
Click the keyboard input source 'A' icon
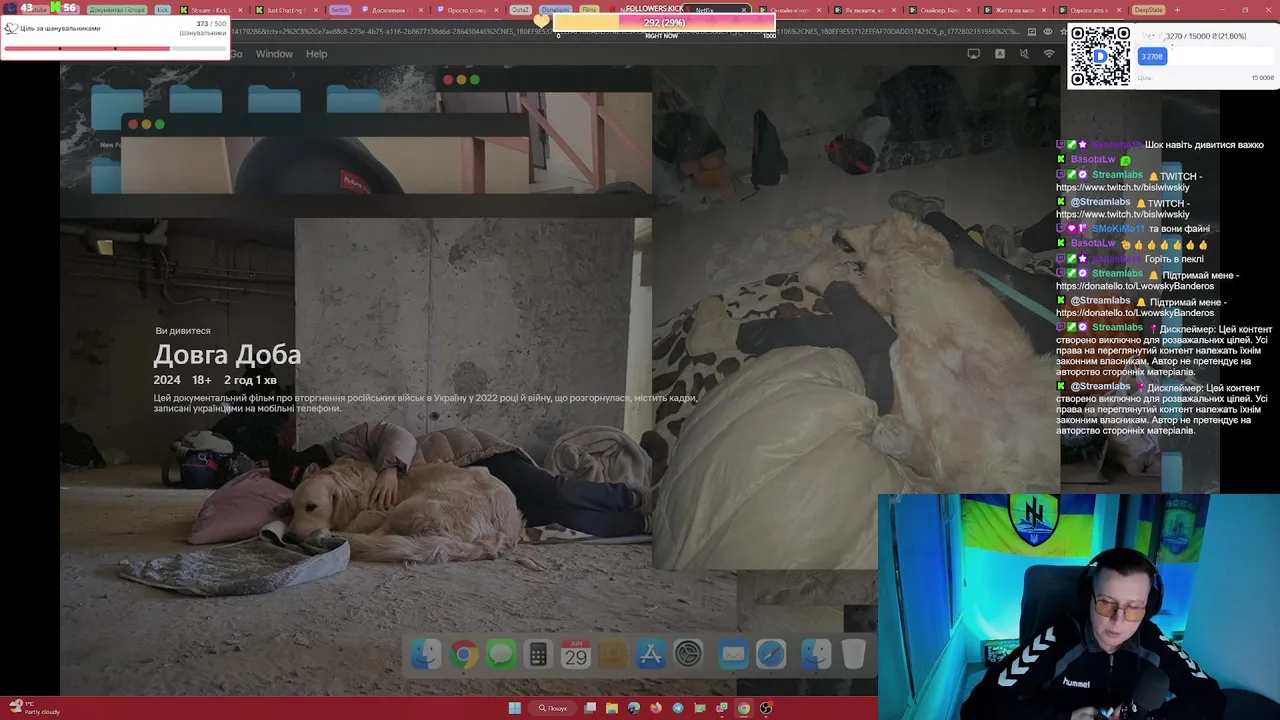point(999,54)
